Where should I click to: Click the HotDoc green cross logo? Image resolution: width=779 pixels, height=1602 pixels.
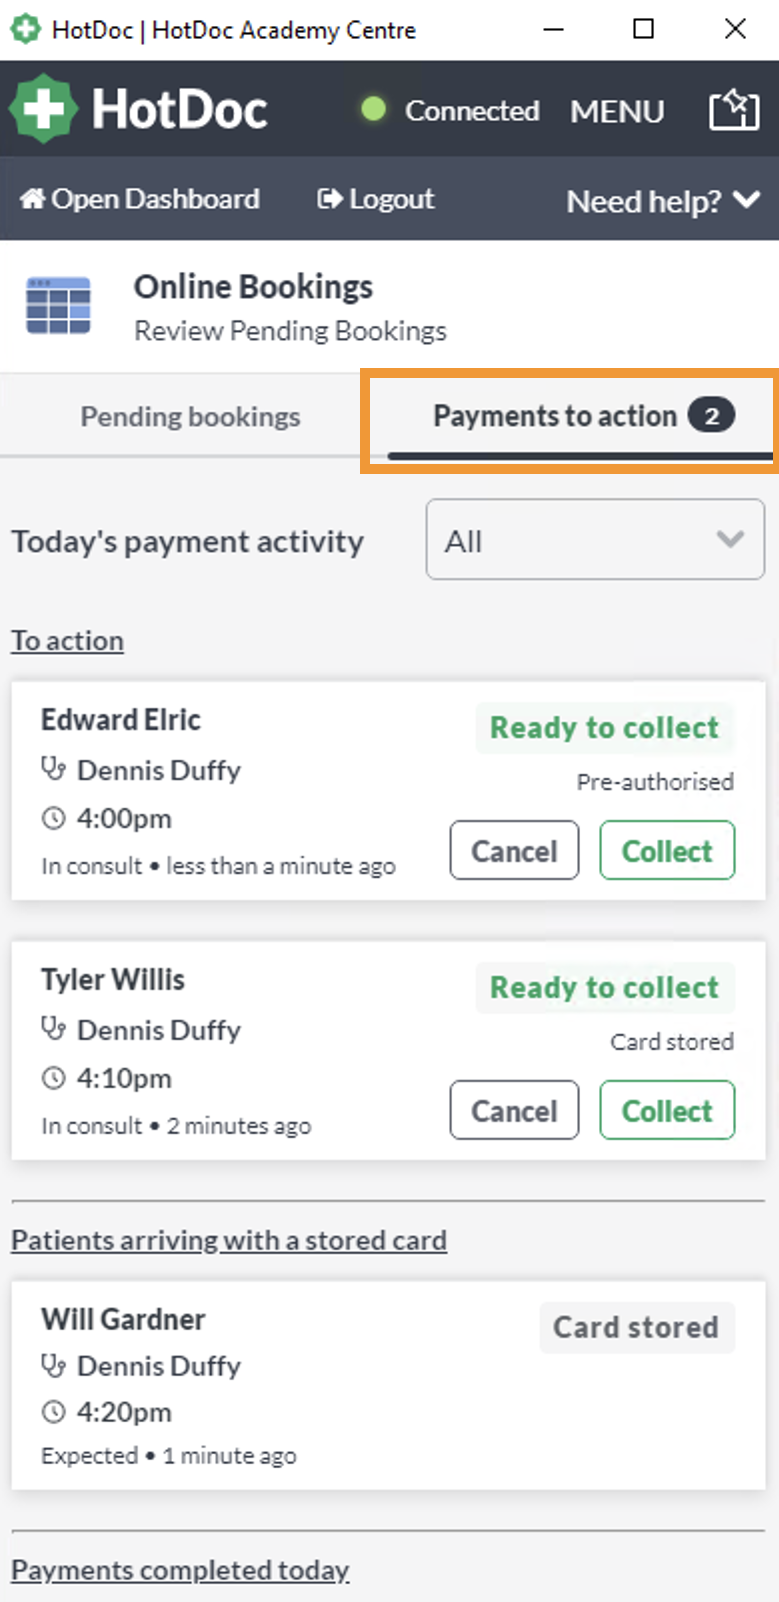43,108
